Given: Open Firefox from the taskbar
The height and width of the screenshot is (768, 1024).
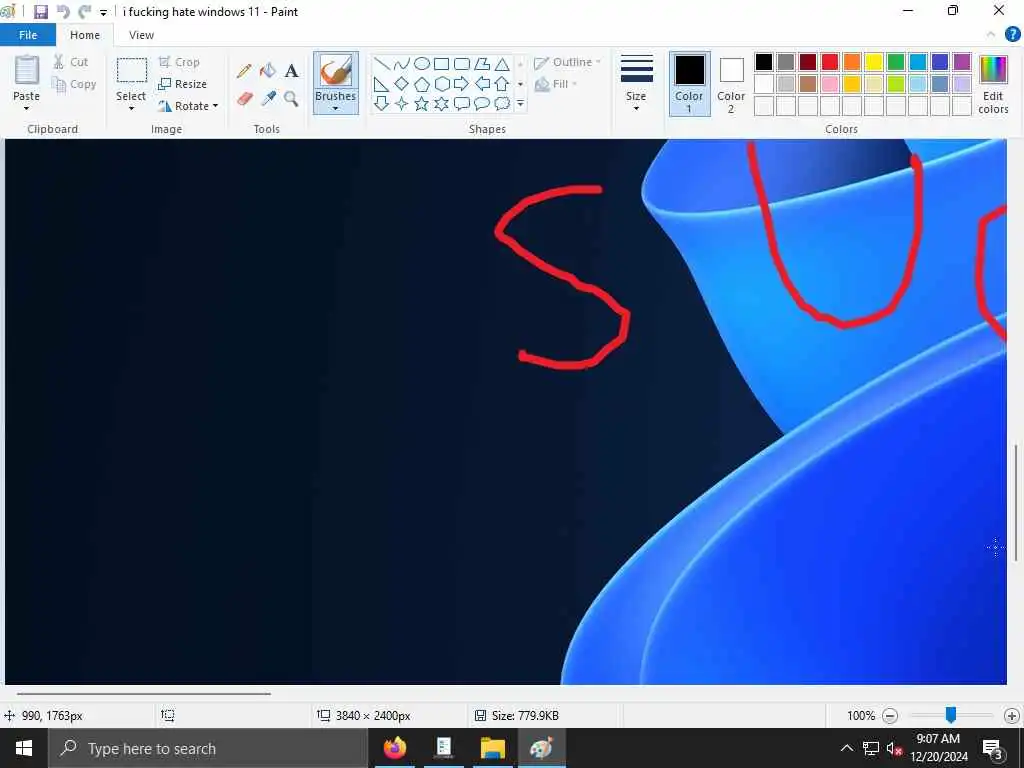Looking at the screenshot, I should pos(395,748).
